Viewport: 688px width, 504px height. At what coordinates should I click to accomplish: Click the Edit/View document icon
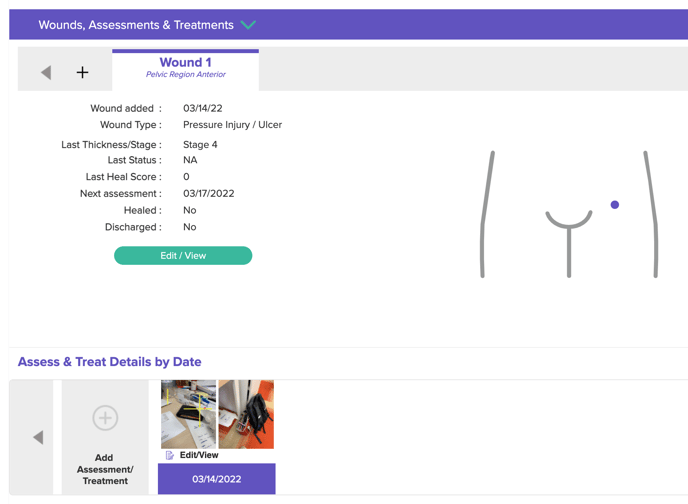pyautogui.click(x=170, y=456)
